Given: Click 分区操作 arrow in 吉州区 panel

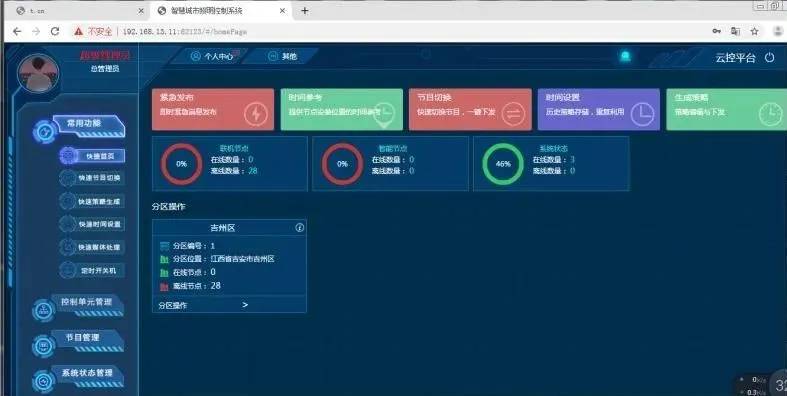Looking at the screenshot, I should (x=245, y=305).
